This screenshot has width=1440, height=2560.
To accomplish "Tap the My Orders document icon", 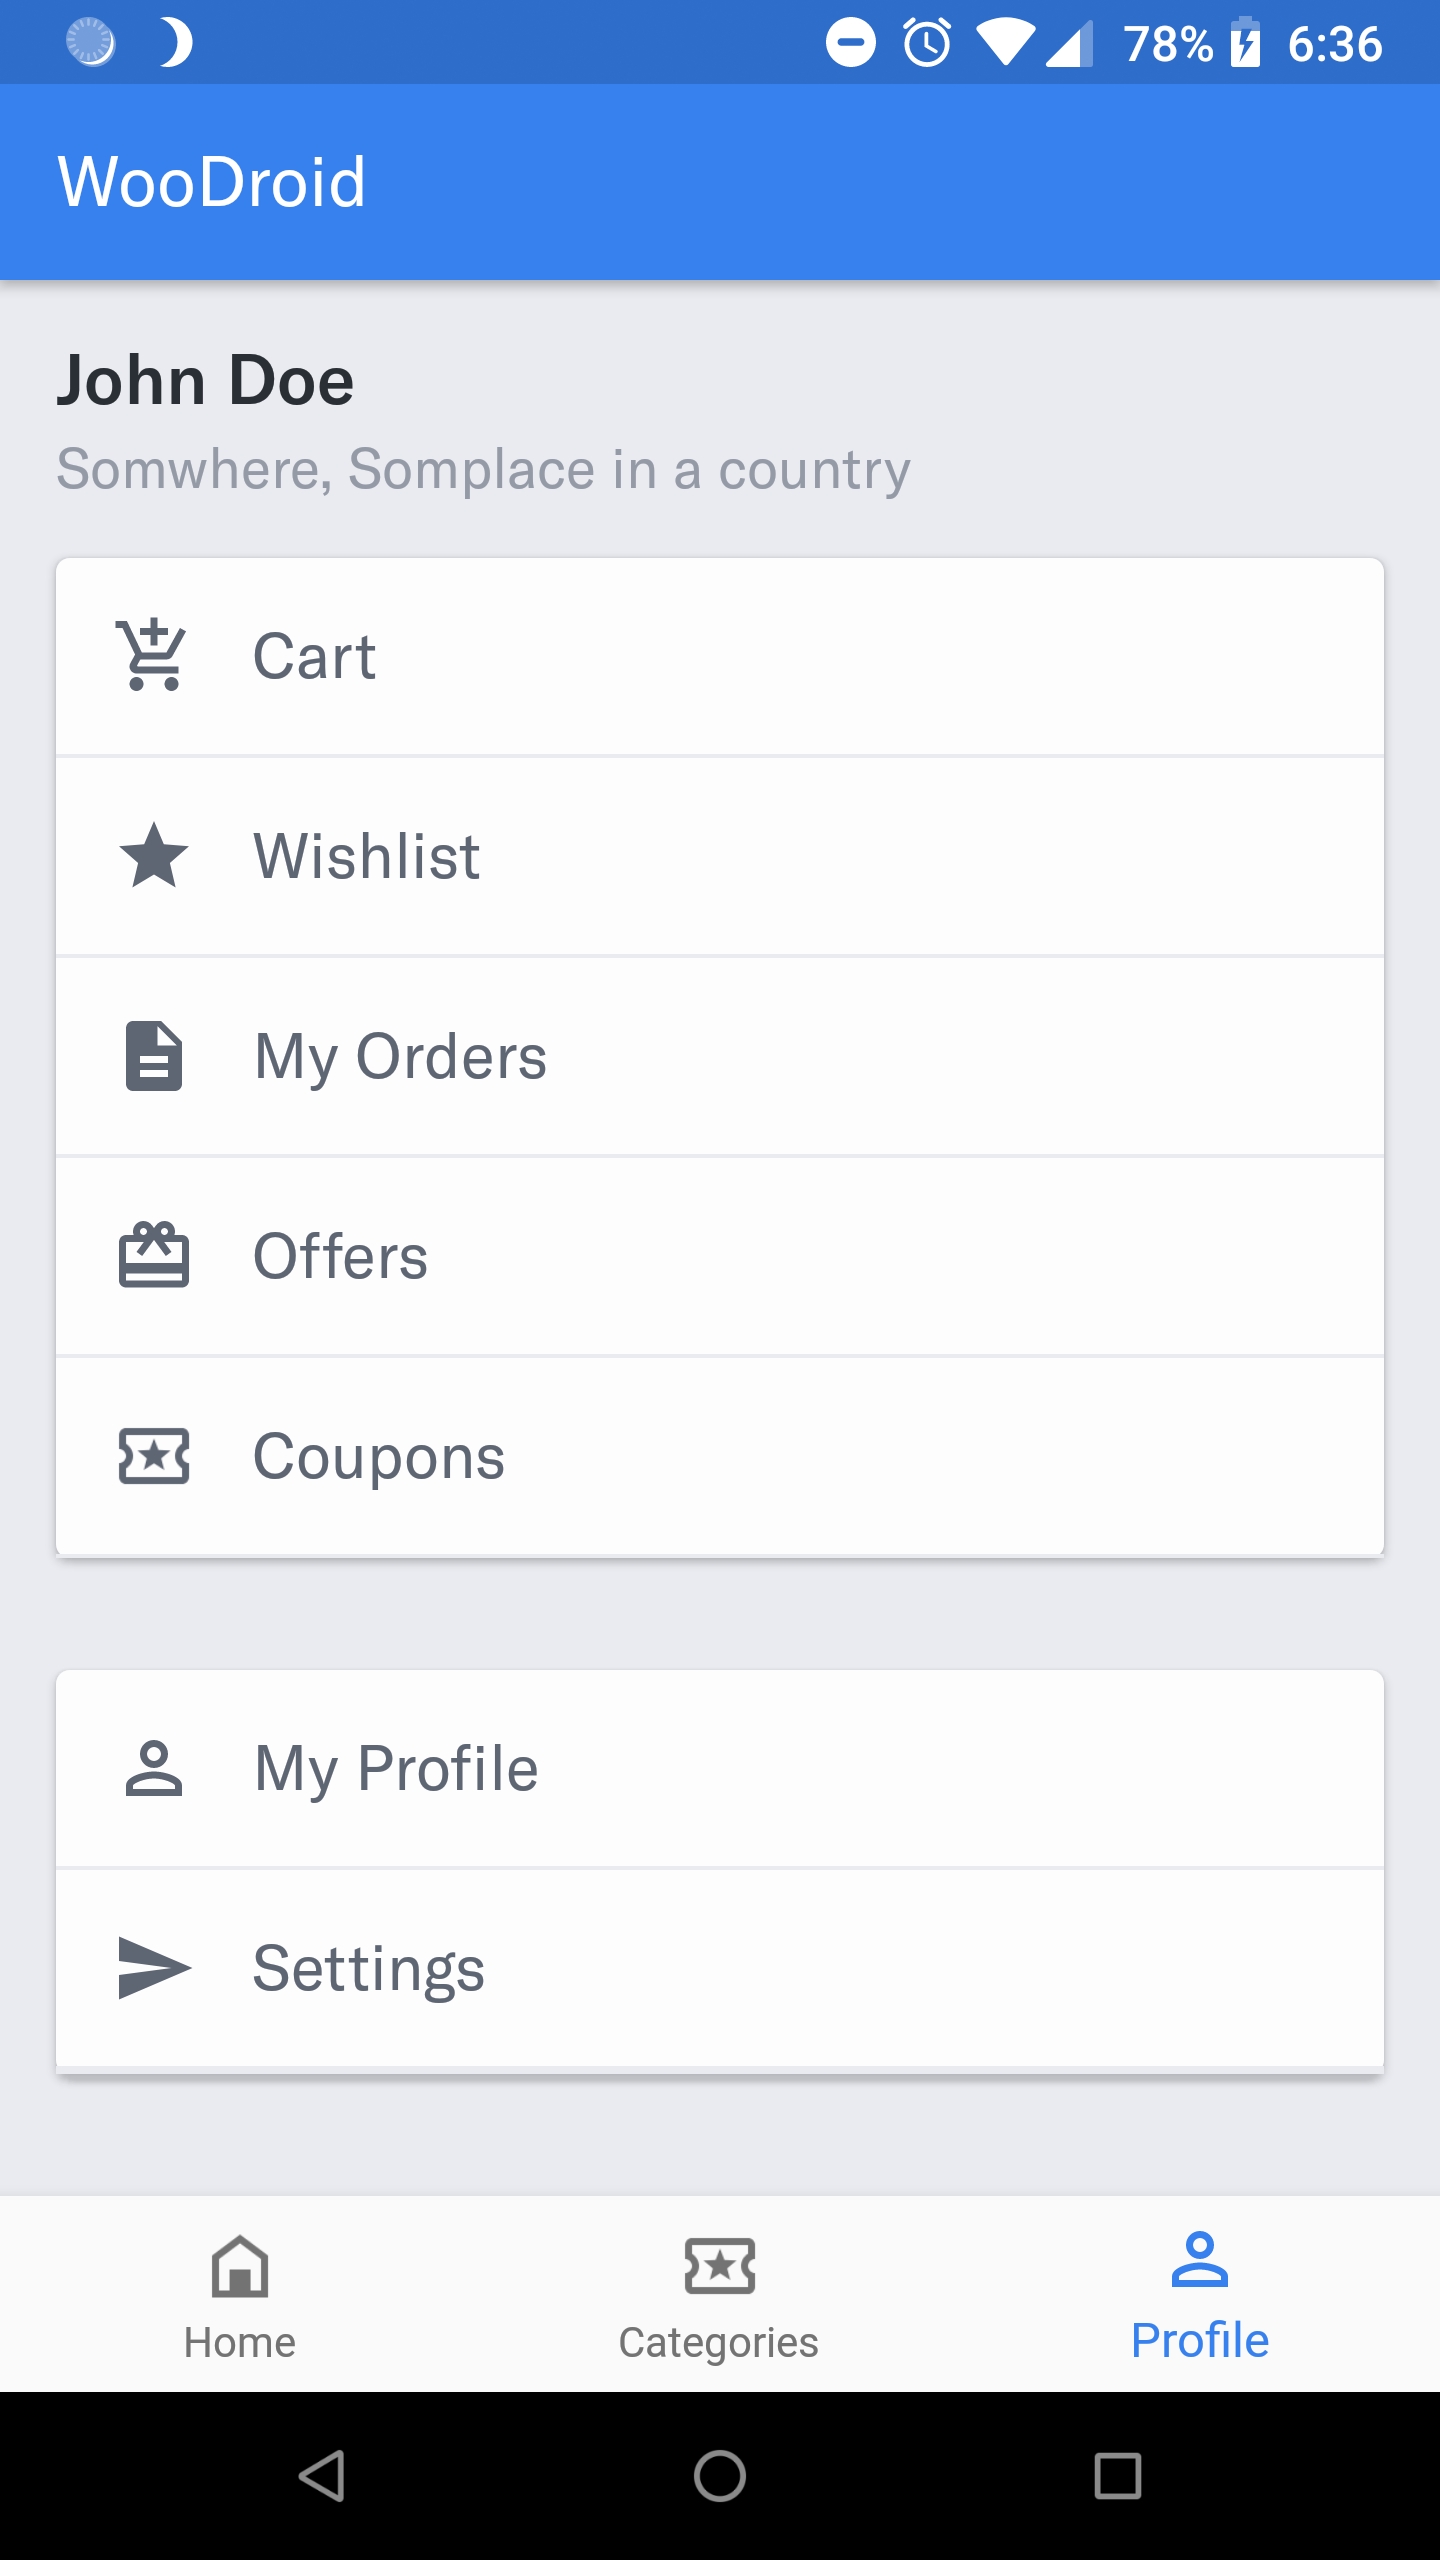I will pyautogui.click(x=153, y=1056).
